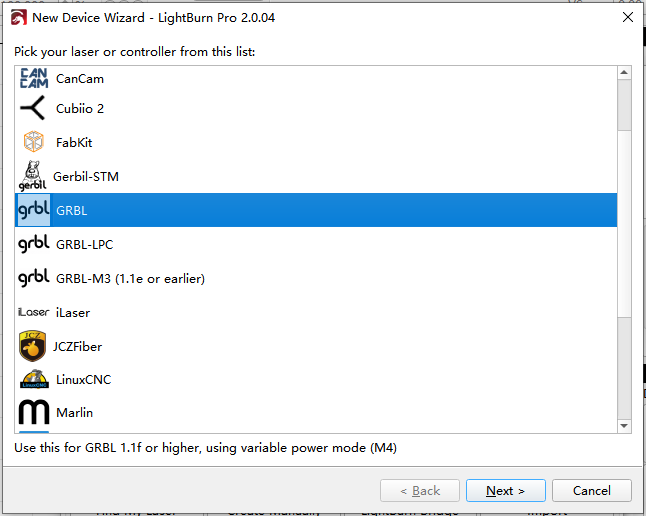646x516 pixels.
Task: Click the GRBL-LPC logo icon
Action: [34, 244]
